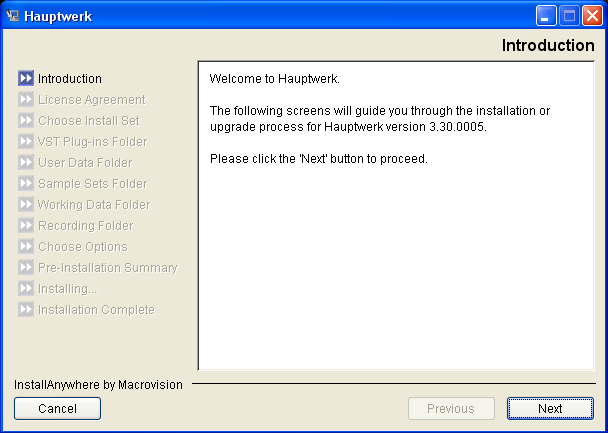This screenshot has height=433, width=608.
Task: Click the Choose Options step icon
Action: tap(26, 247)
